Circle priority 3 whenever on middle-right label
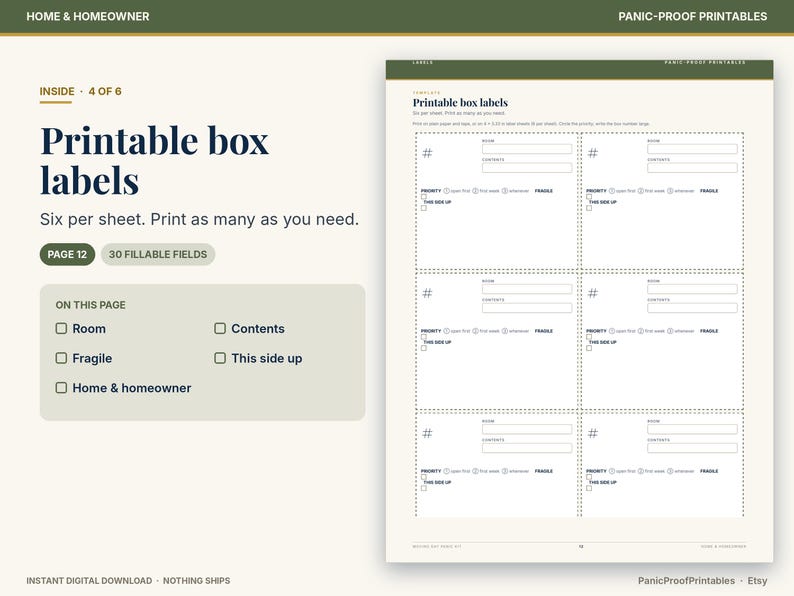 (670, 331)
